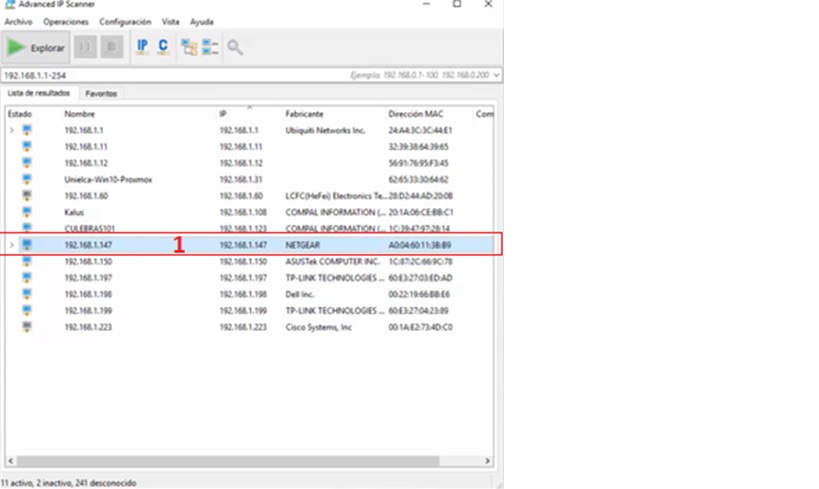819x489 pixels.
Task: Click the scroll right arrow
Action: click(487, 461)
